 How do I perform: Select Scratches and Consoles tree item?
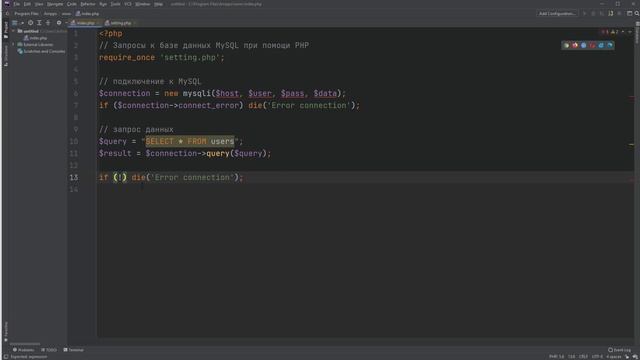click(x=41, y=51)
